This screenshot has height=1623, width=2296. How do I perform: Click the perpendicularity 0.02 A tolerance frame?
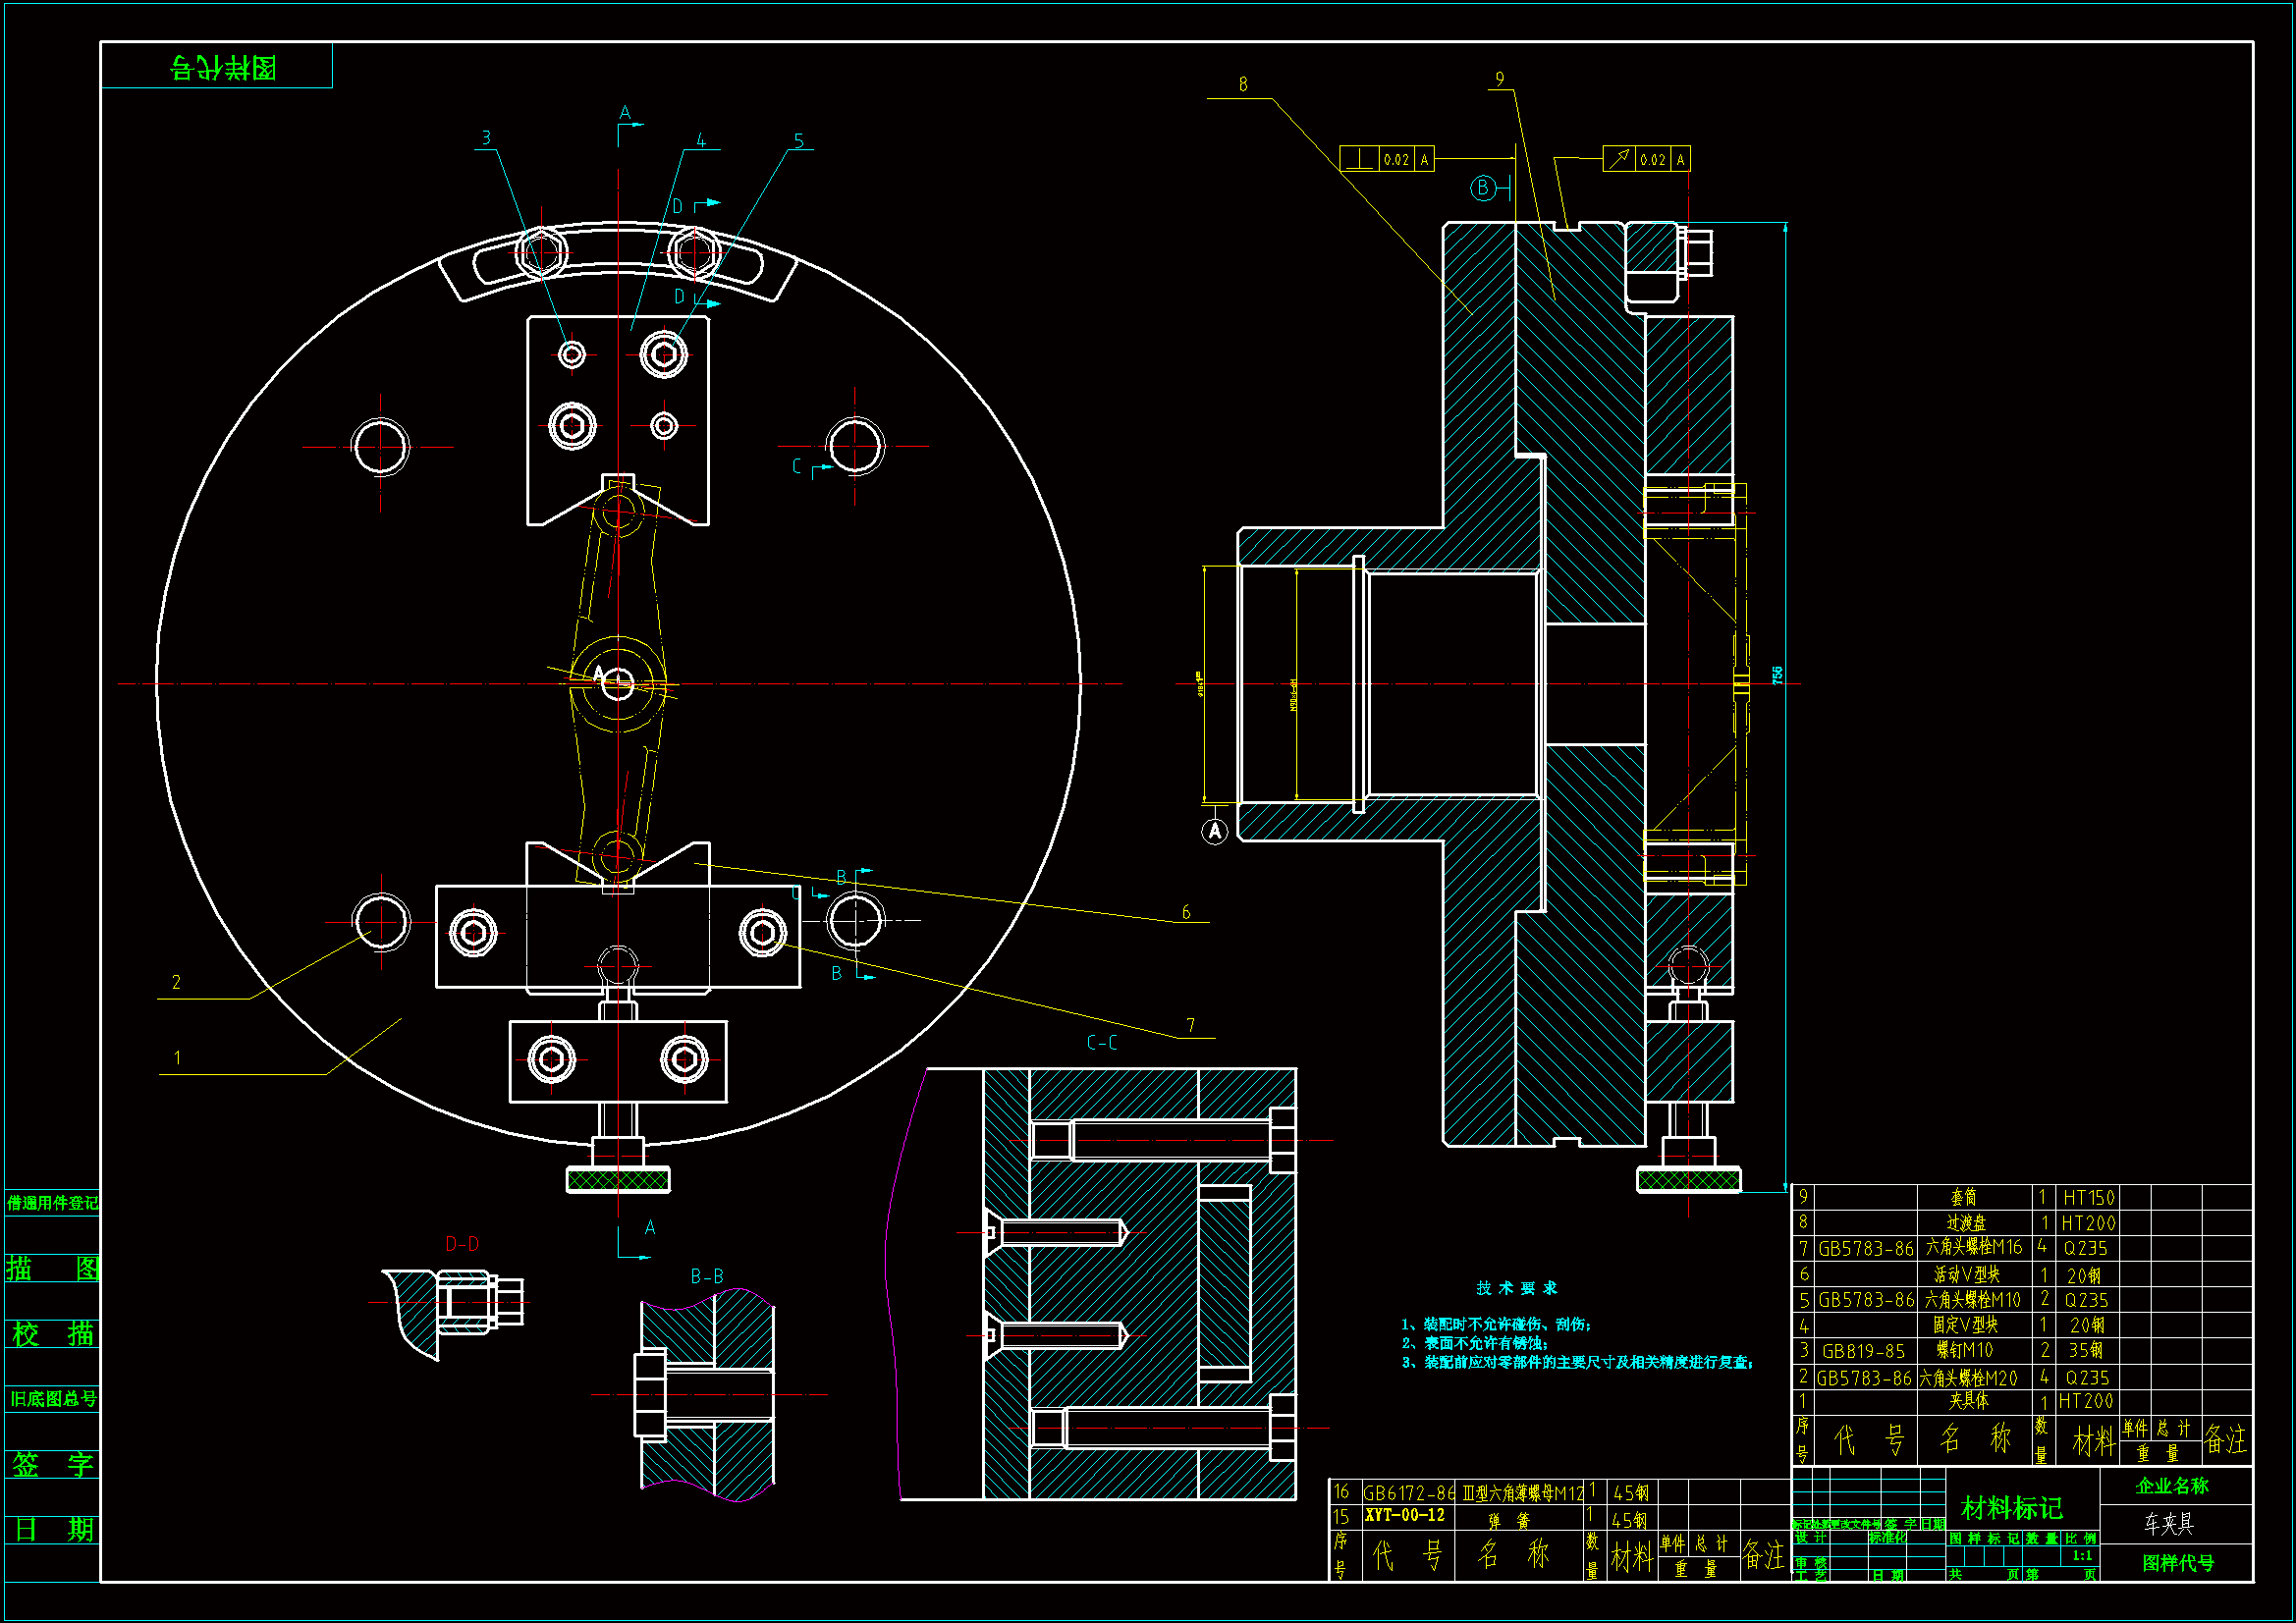point(1386,159)
